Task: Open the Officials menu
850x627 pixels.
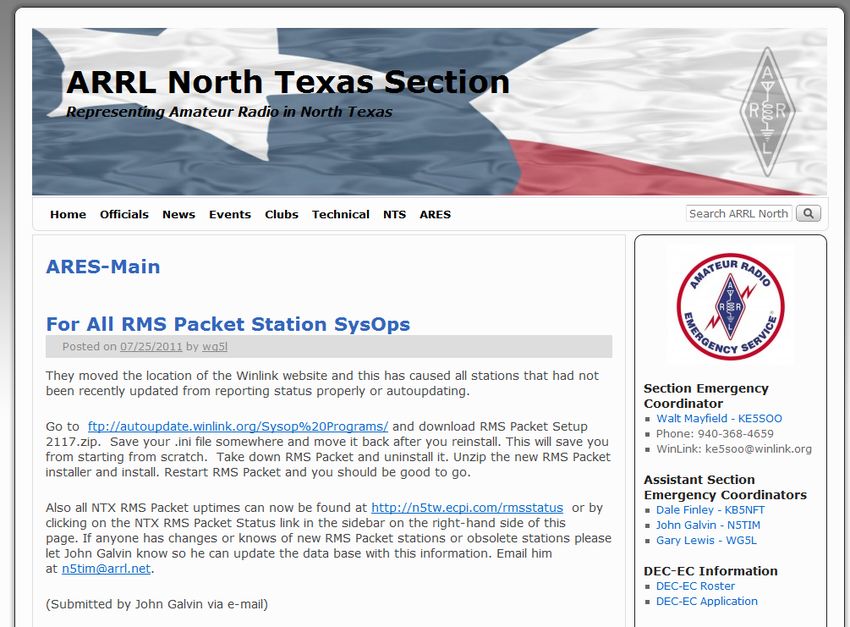Action: pos(124,215)
